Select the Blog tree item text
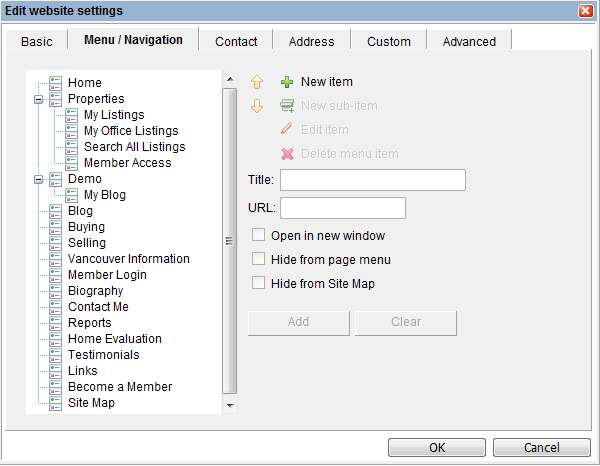 point(80,211)
